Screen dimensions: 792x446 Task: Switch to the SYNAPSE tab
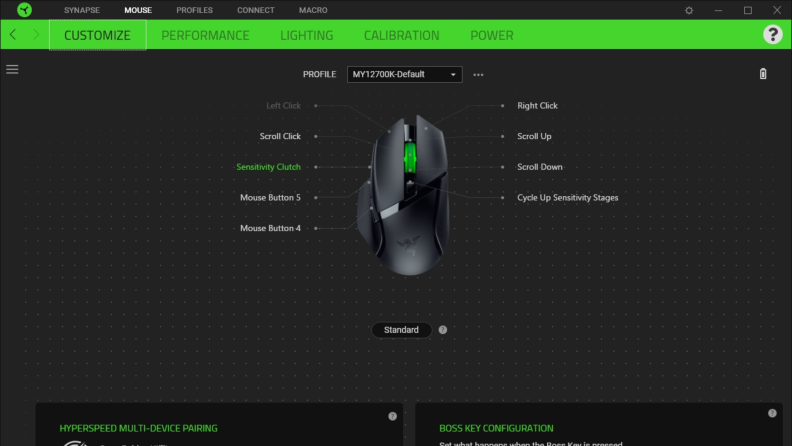tap(82, 10)
